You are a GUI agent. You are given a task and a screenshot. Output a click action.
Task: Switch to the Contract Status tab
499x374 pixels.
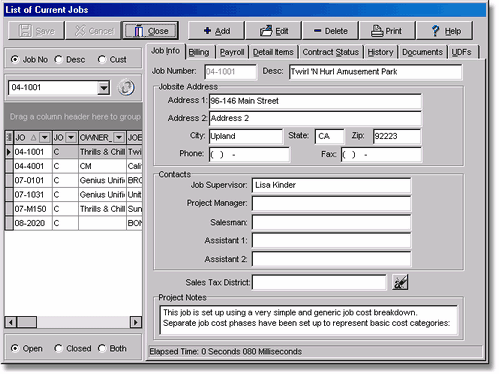[x=331, y=52]
